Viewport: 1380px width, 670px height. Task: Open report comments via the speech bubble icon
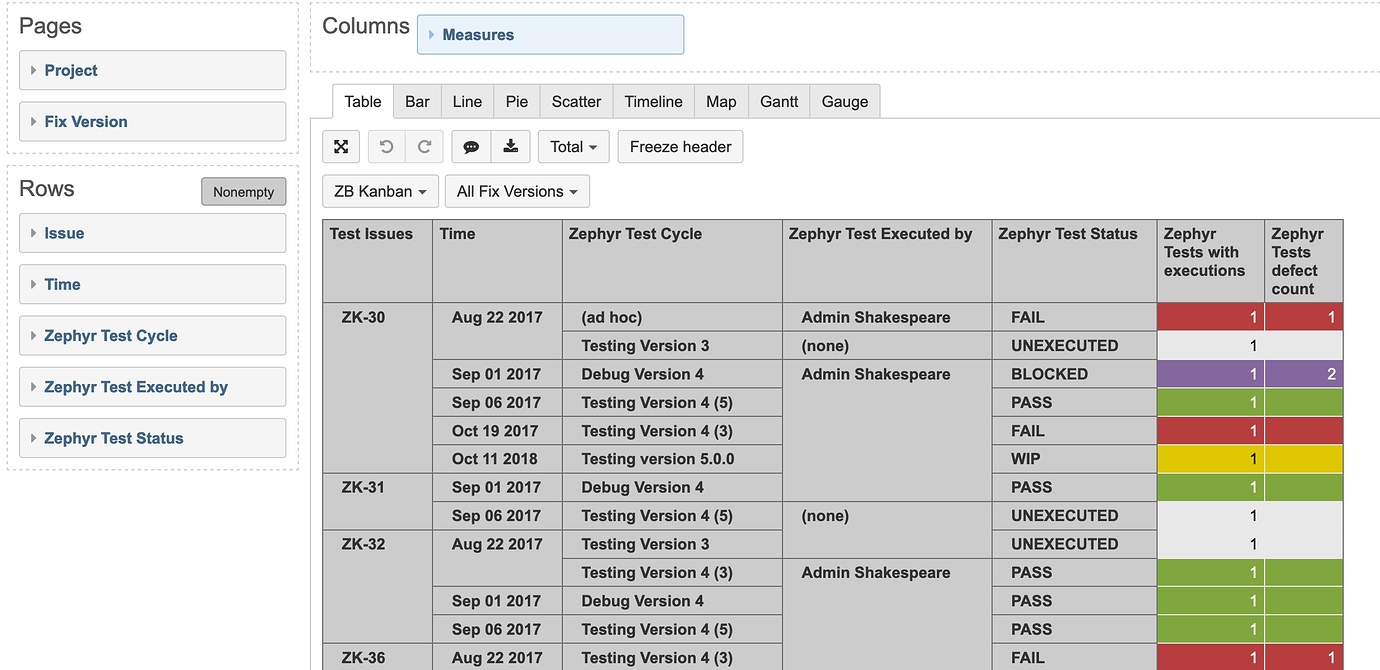[470, 146]
